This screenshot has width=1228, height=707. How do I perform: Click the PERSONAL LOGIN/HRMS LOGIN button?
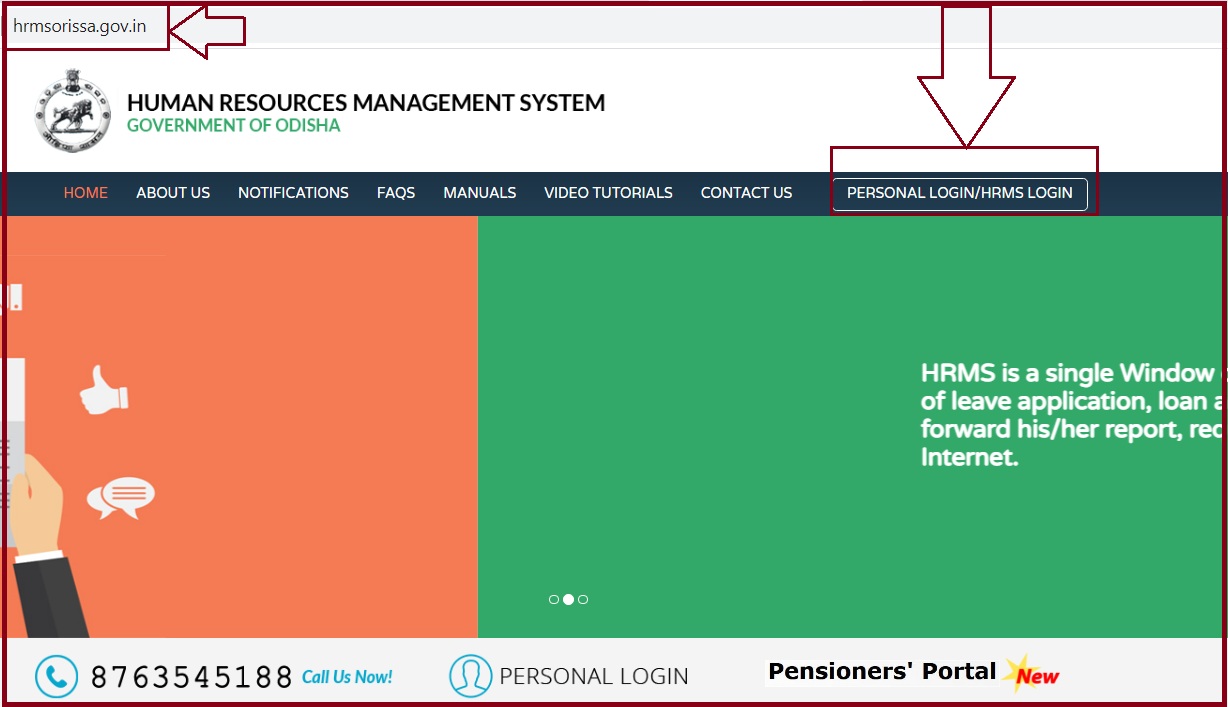[959, 193]
